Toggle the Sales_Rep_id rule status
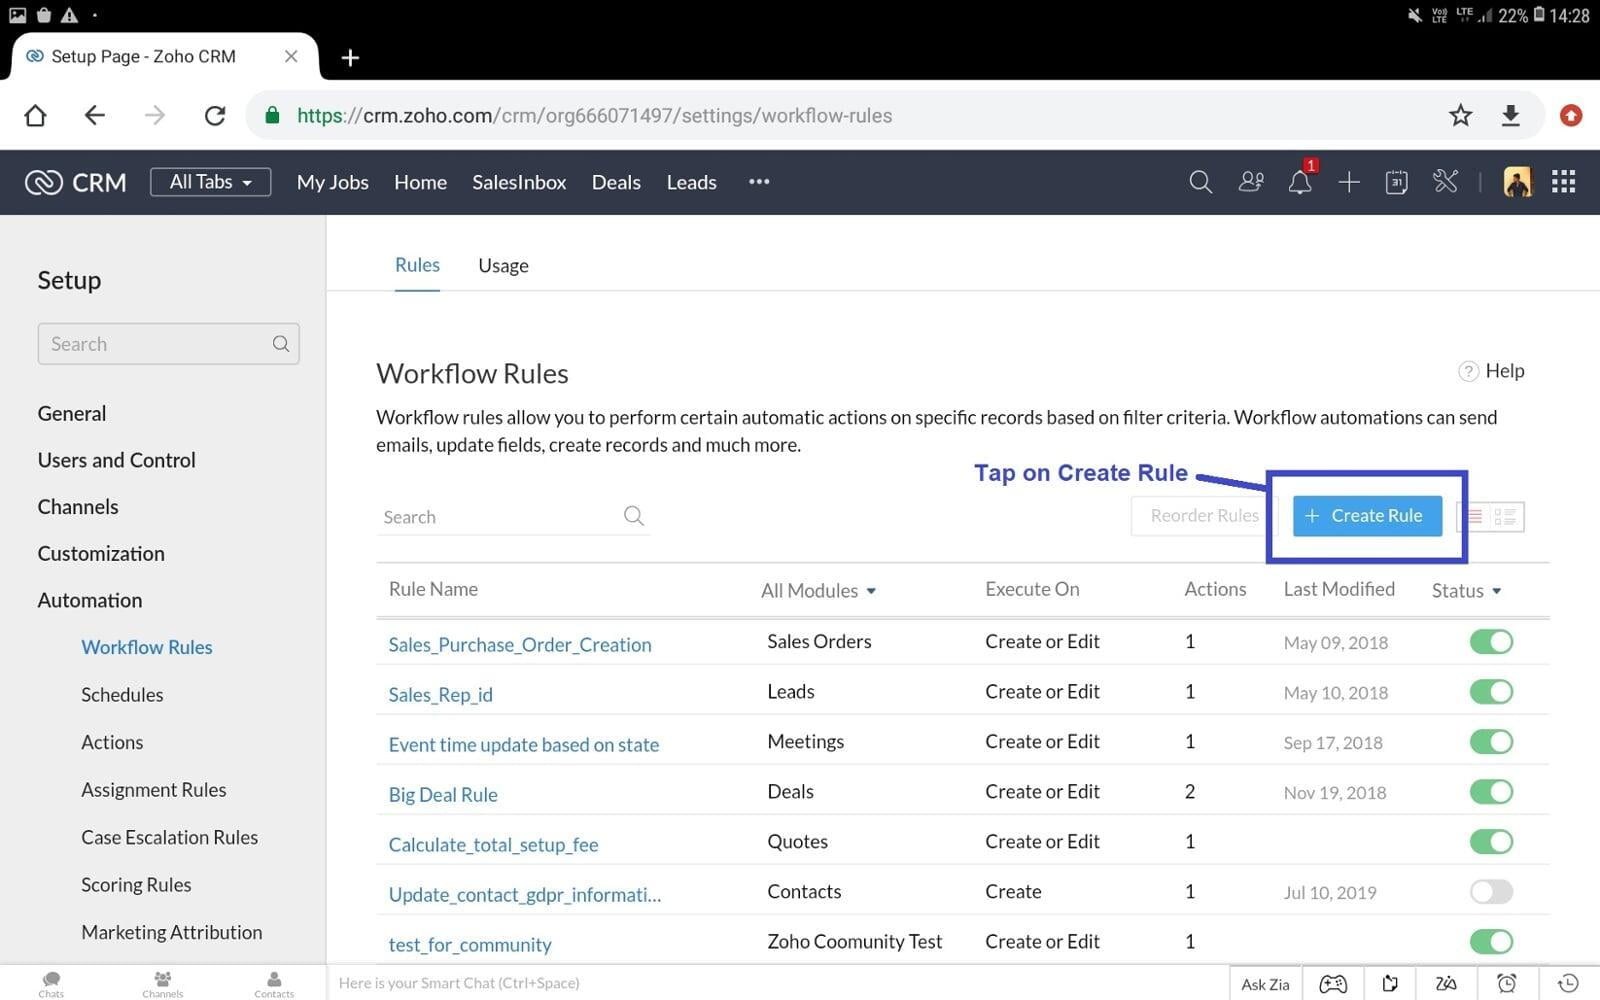The height and width of the screenshot is (1000, 1600). [x=1491, y=692]
